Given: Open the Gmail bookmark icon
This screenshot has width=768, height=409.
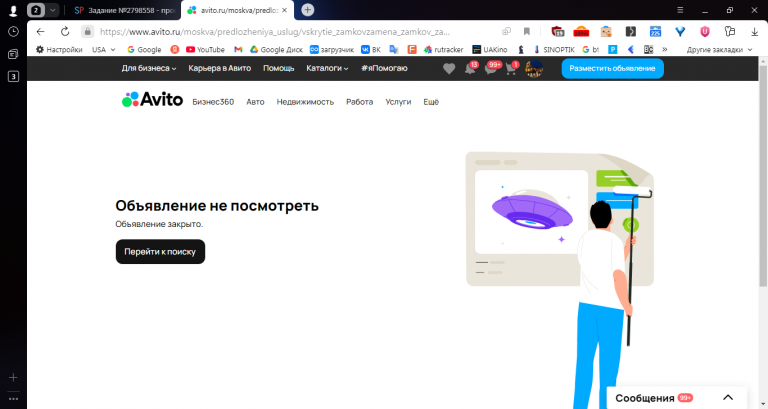Looking at the screenshot, I should coord(238,49).
